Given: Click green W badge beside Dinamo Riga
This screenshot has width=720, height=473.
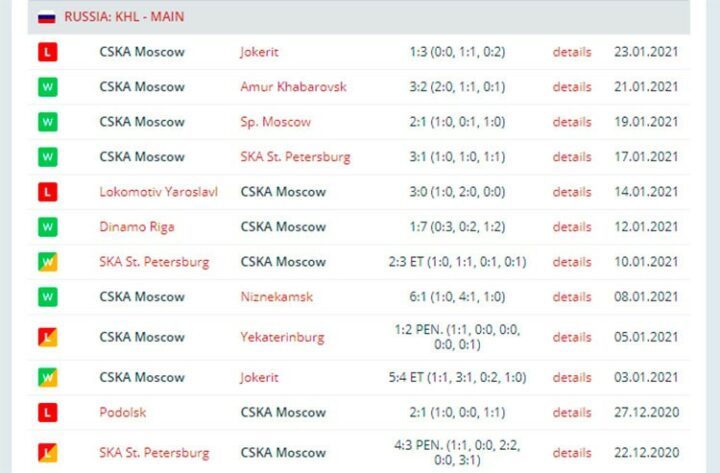Looking at the screenshot, I should pyautogui.click(x=48, y=227).
